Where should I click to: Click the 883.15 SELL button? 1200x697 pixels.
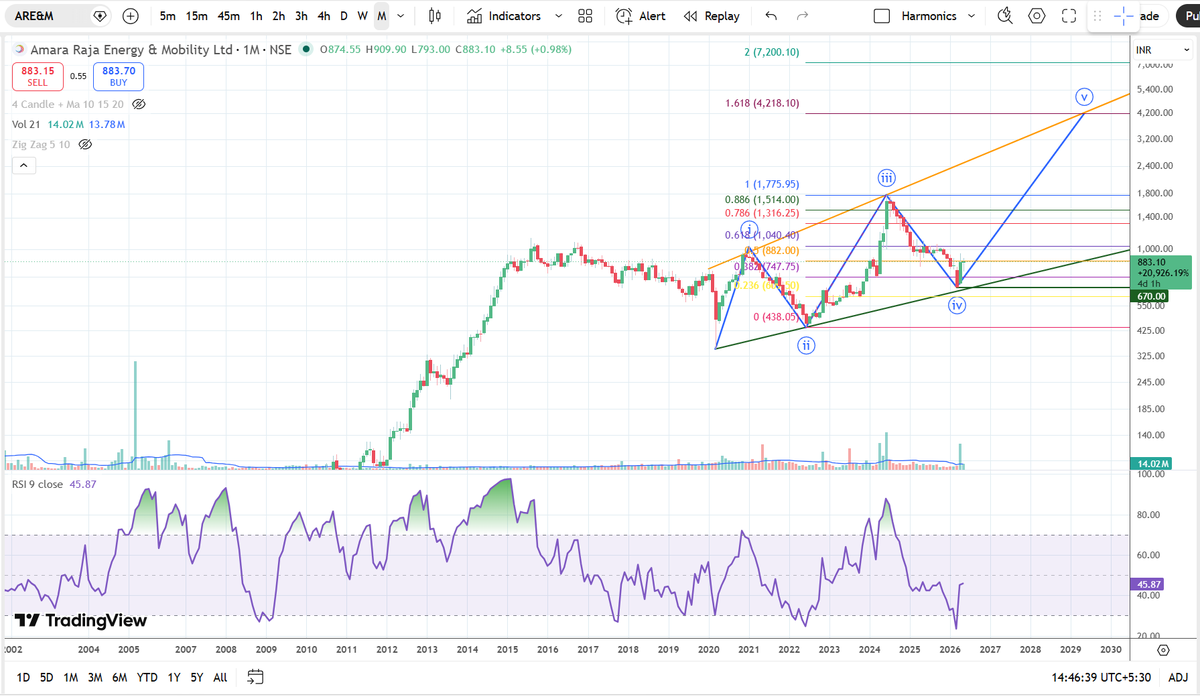(38, 76)
